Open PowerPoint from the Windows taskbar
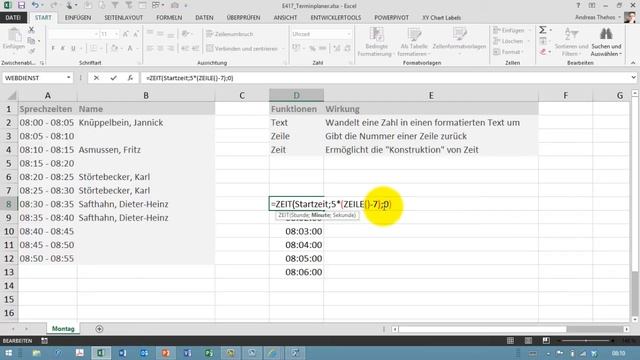The image size is (640, 360). (165, 353)
